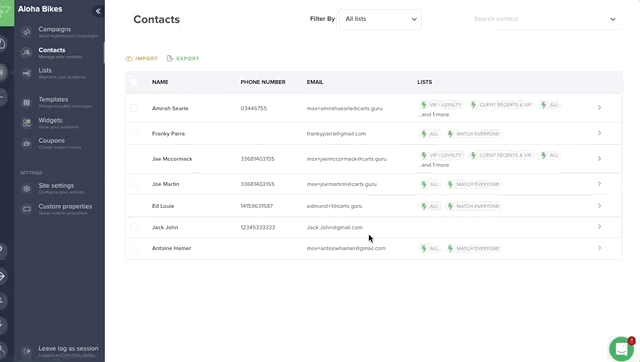Click the name Joe Mccormack
The width and height of the screenshot is (640, 362).
[x=172, y=159]
